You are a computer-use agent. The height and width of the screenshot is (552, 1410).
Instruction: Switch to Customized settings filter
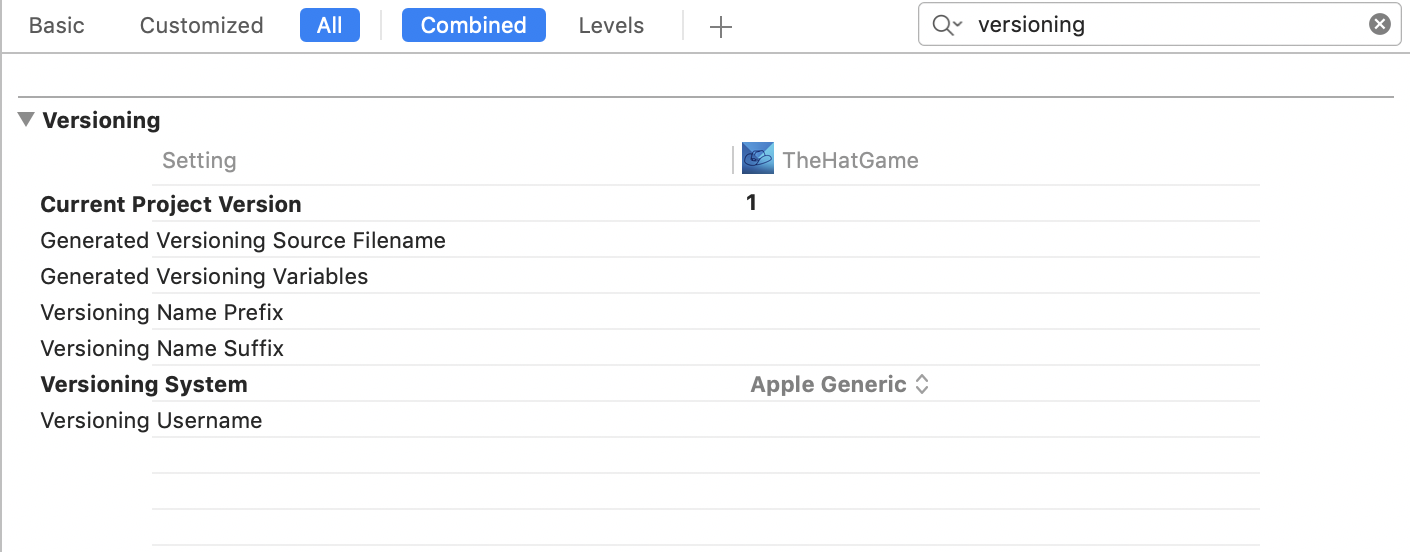click(201, 26)
